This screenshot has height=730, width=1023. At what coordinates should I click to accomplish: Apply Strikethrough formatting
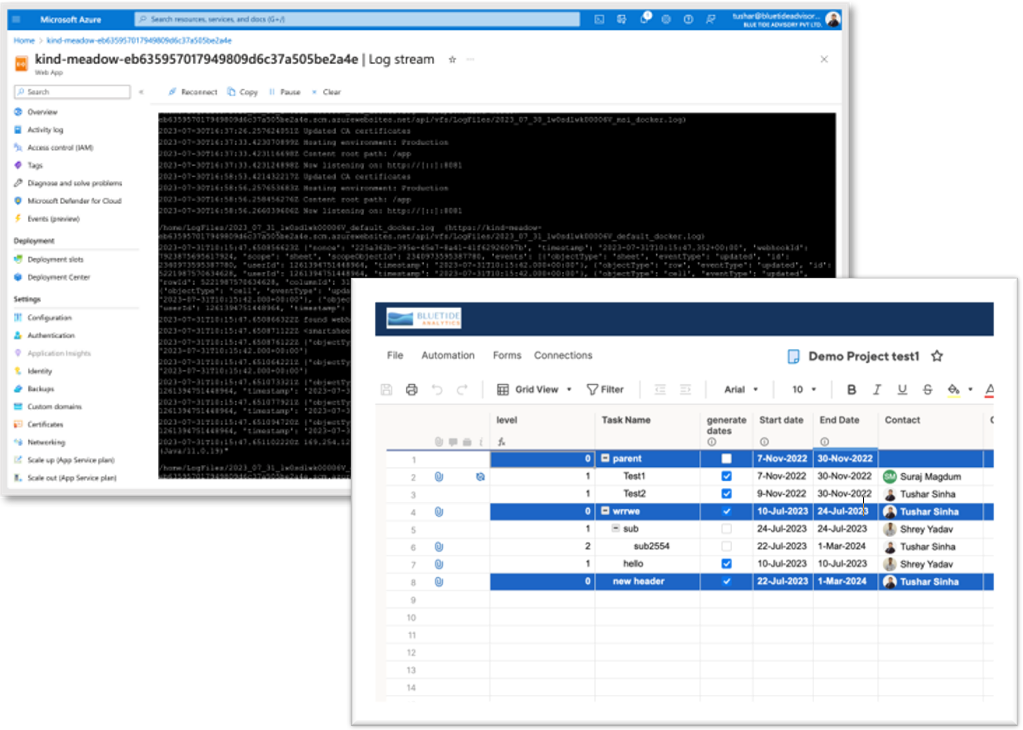928,390
